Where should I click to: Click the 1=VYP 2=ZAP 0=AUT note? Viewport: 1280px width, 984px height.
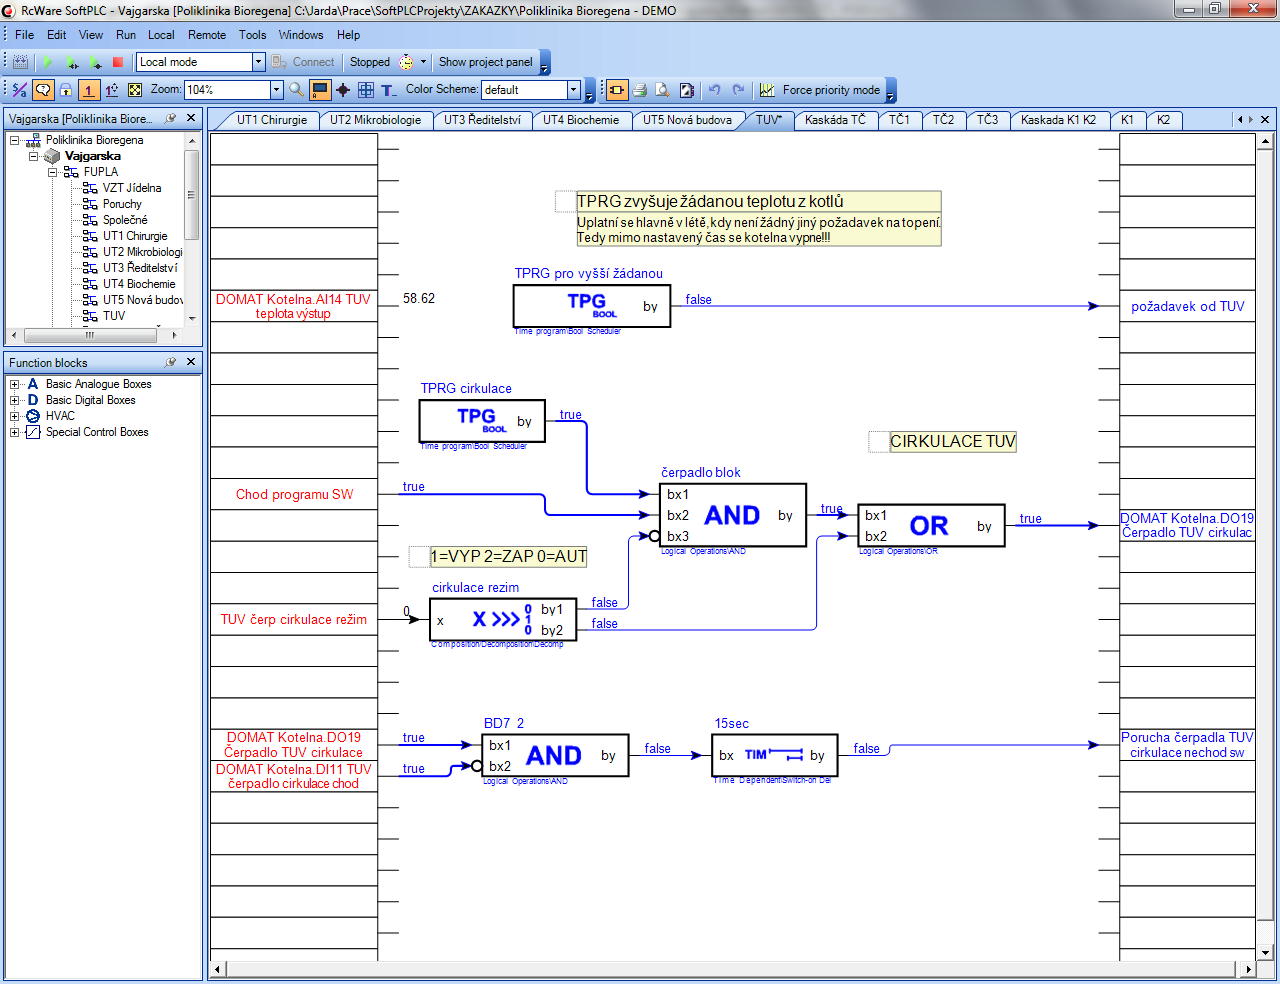pos(508,556)
